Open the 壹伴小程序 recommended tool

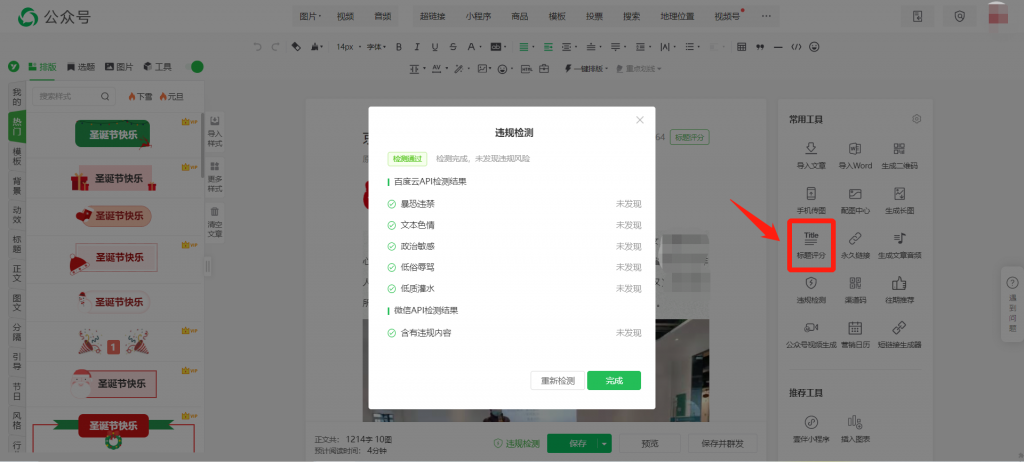[811, 429]
